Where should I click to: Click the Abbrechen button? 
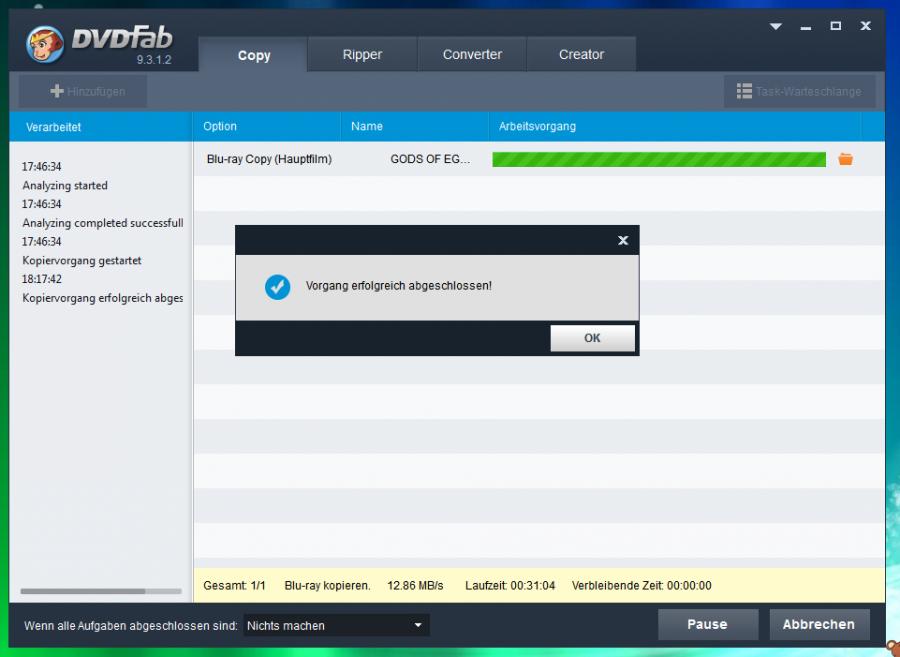point(818,624)
